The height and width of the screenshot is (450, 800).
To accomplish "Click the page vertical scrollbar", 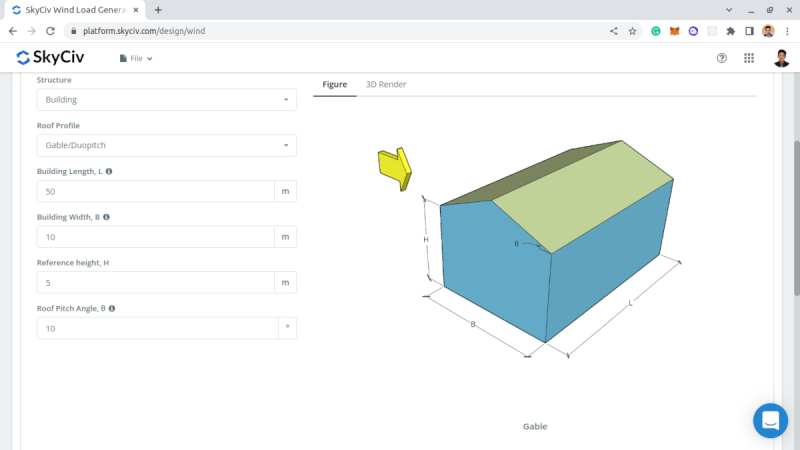I will tap(796, 218).
